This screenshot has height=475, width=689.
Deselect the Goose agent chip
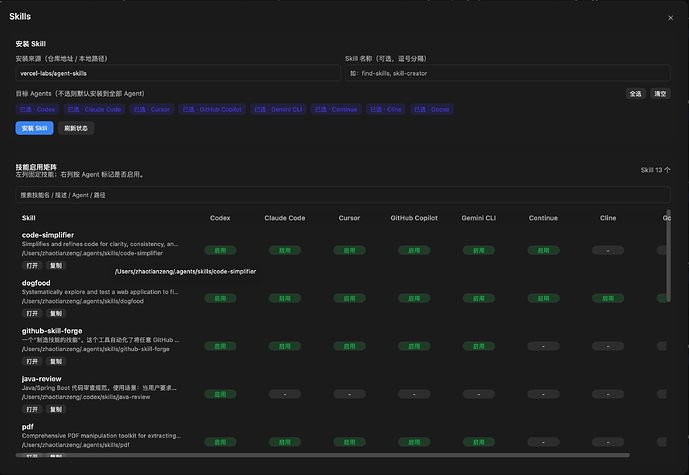point(432,109)
